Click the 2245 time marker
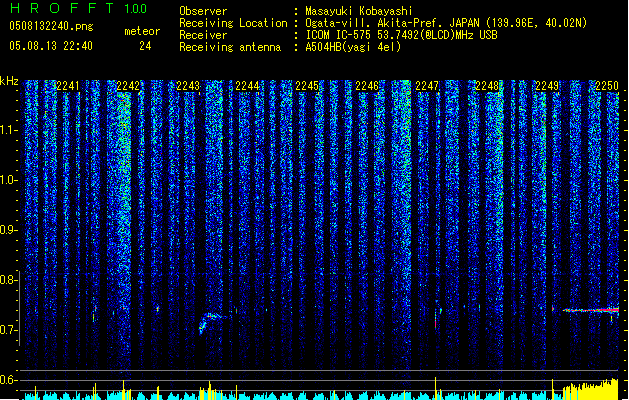The width and height of the screenshot is (629, 400). click(x=307, y=86)
